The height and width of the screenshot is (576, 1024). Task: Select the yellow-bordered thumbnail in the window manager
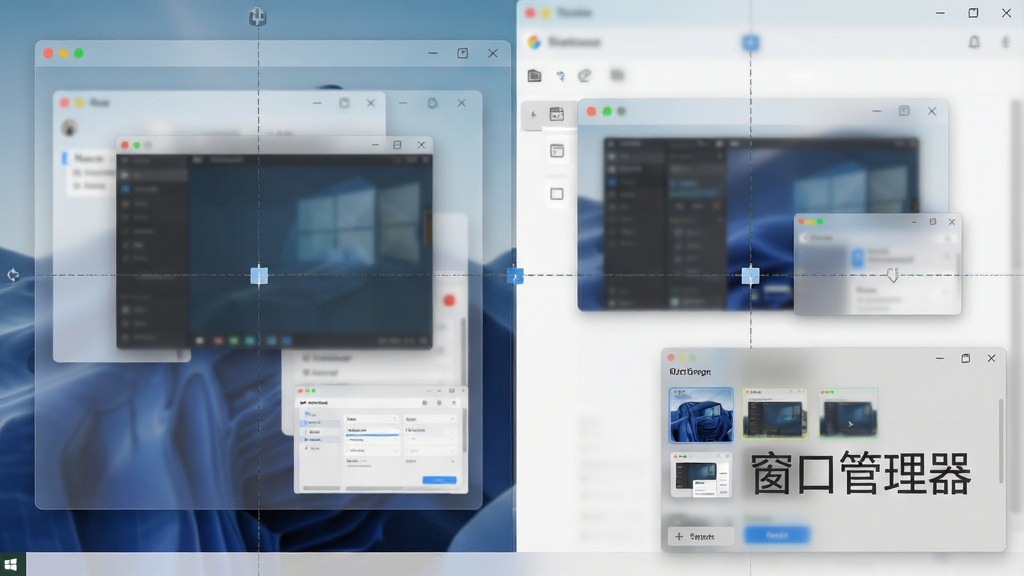(775, 413)
